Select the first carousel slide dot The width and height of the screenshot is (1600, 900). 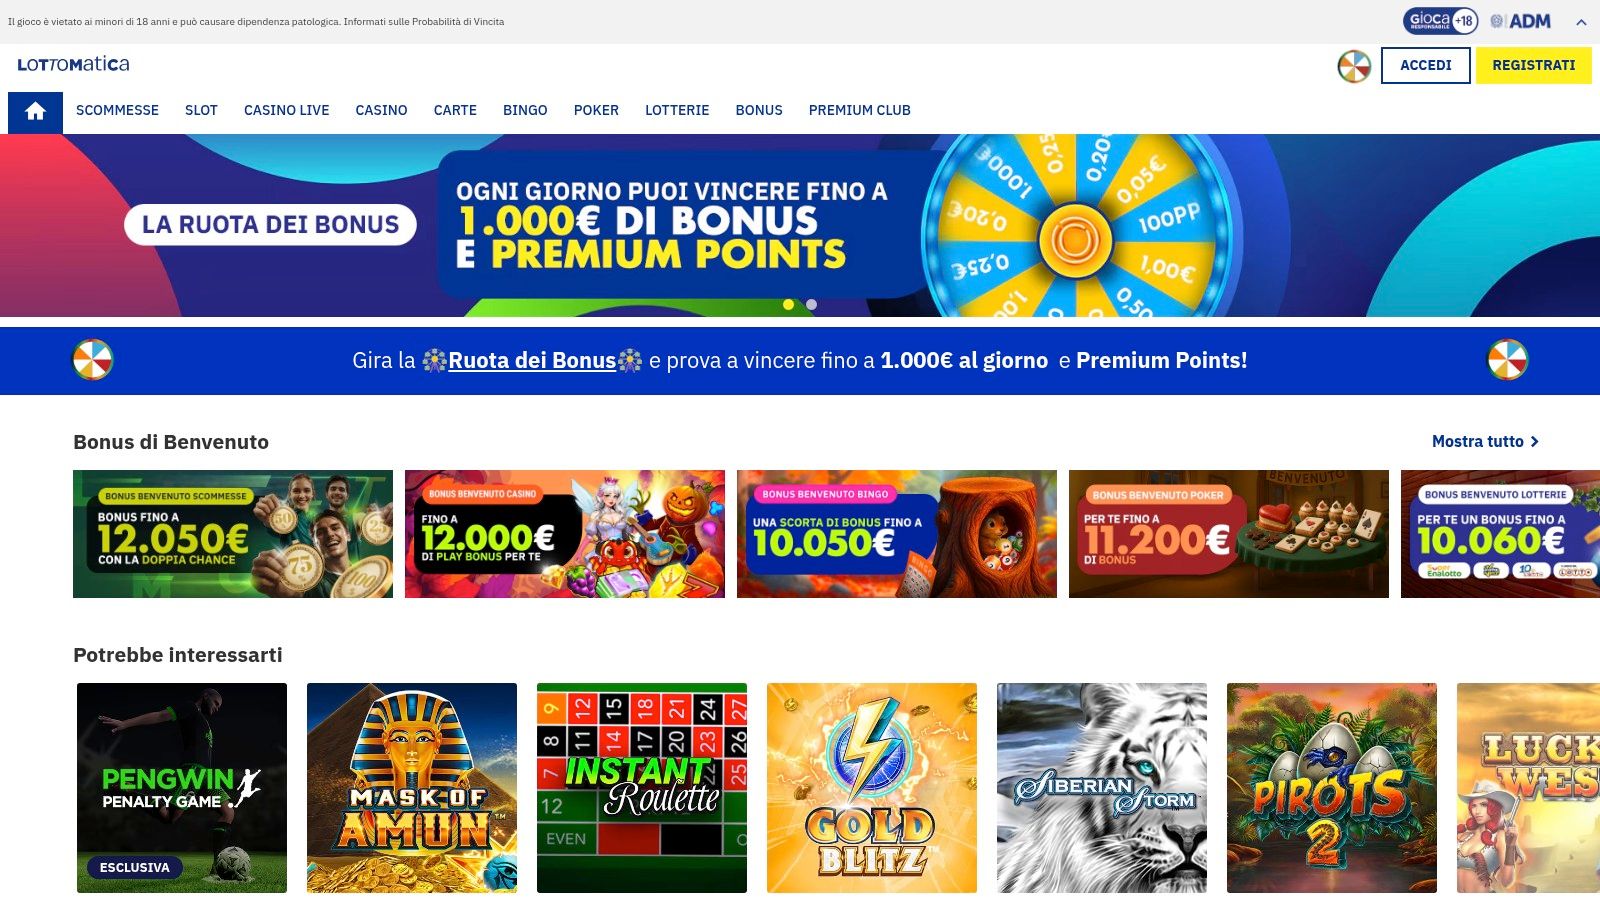pos(788,304)
